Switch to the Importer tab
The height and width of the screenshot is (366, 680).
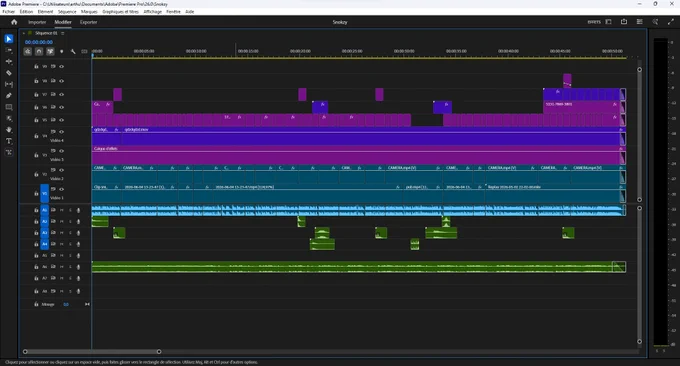click(x=37, y=22)
